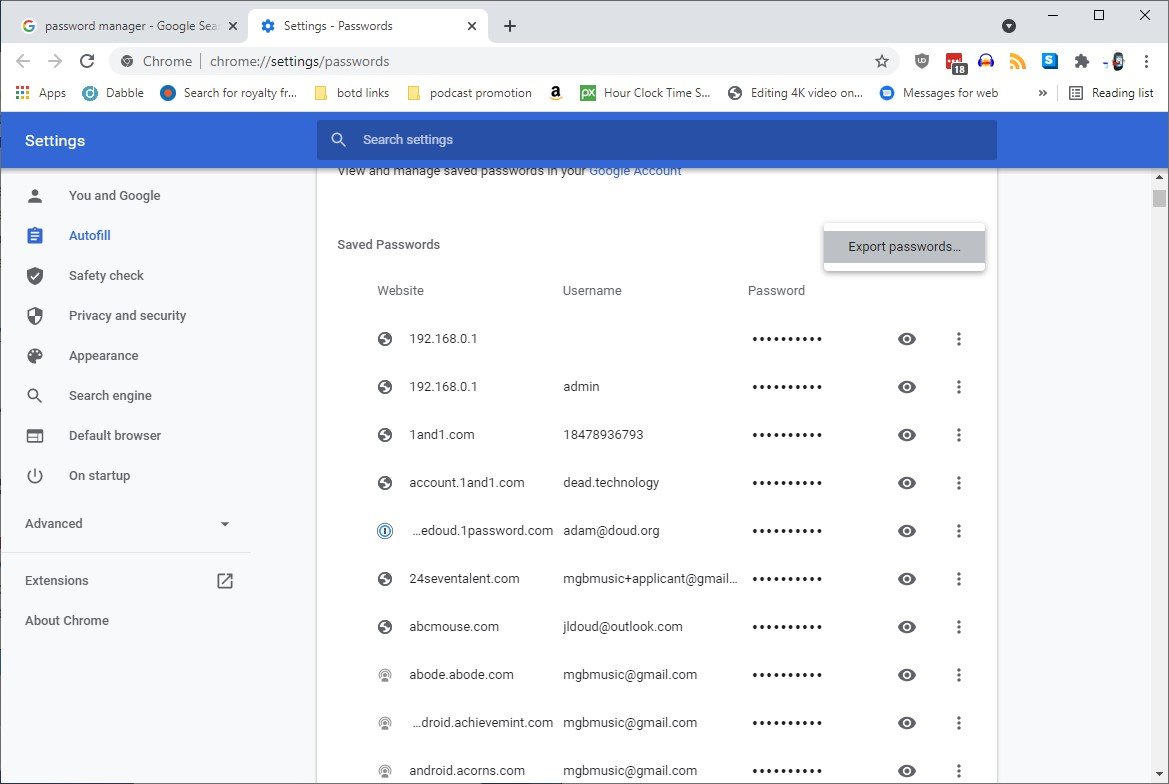Show password for 192.168.0.1 admin entry
1169x784 pixels.
coord(907,387)
